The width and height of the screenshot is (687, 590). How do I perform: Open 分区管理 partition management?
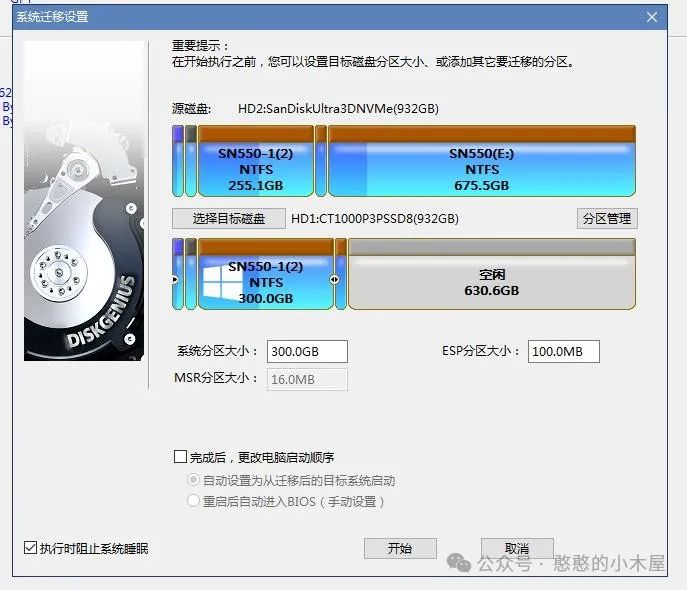point(607,218)
